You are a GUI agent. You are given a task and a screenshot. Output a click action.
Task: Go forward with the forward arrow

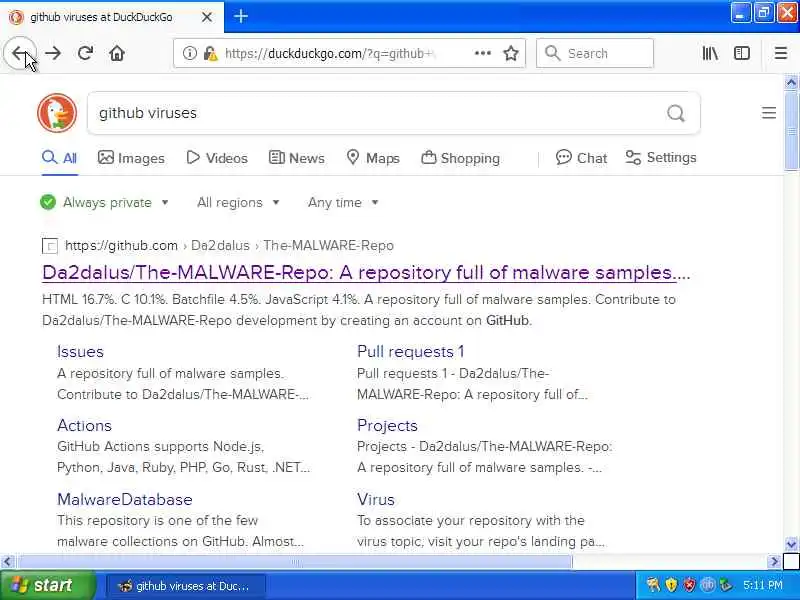[x=53, y=53]
